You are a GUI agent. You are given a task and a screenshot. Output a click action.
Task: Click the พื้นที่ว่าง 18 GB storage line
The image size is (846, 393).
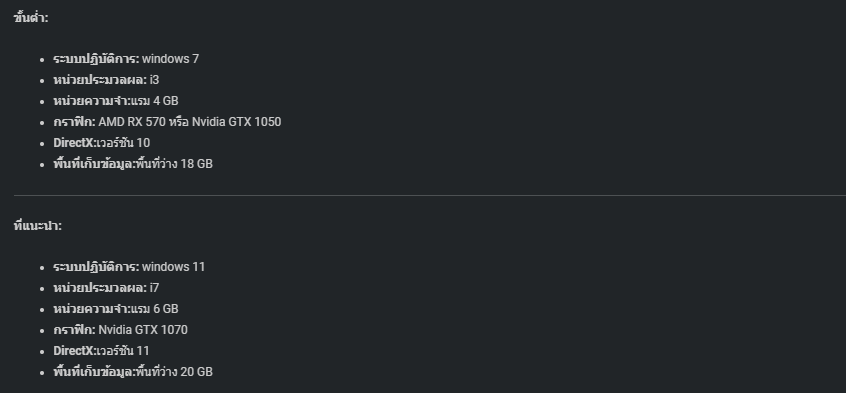coord(133,164)
